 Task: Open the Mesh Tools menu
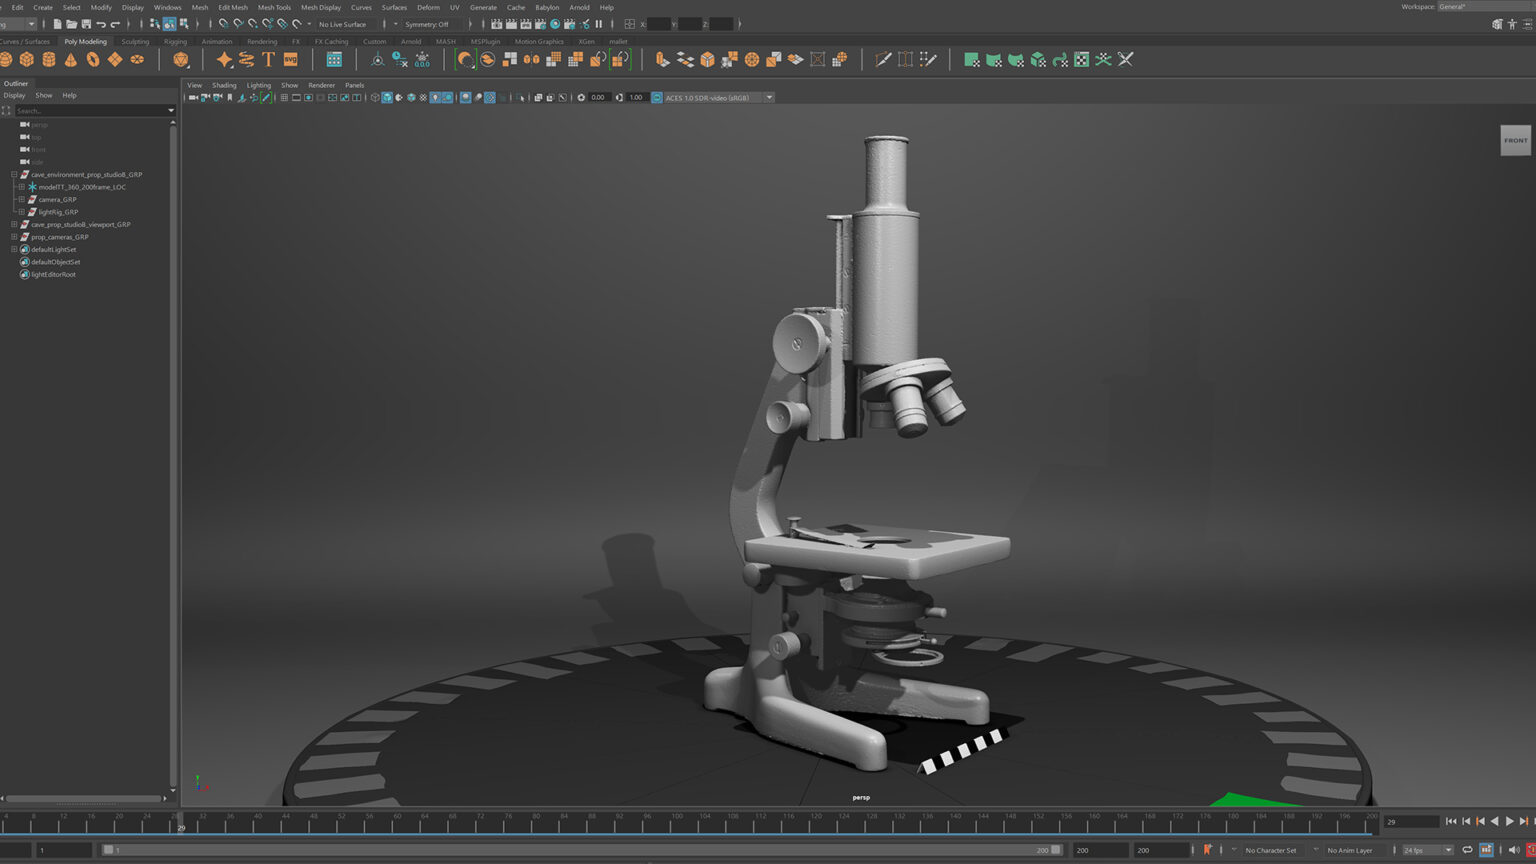[x=273, y=7]
